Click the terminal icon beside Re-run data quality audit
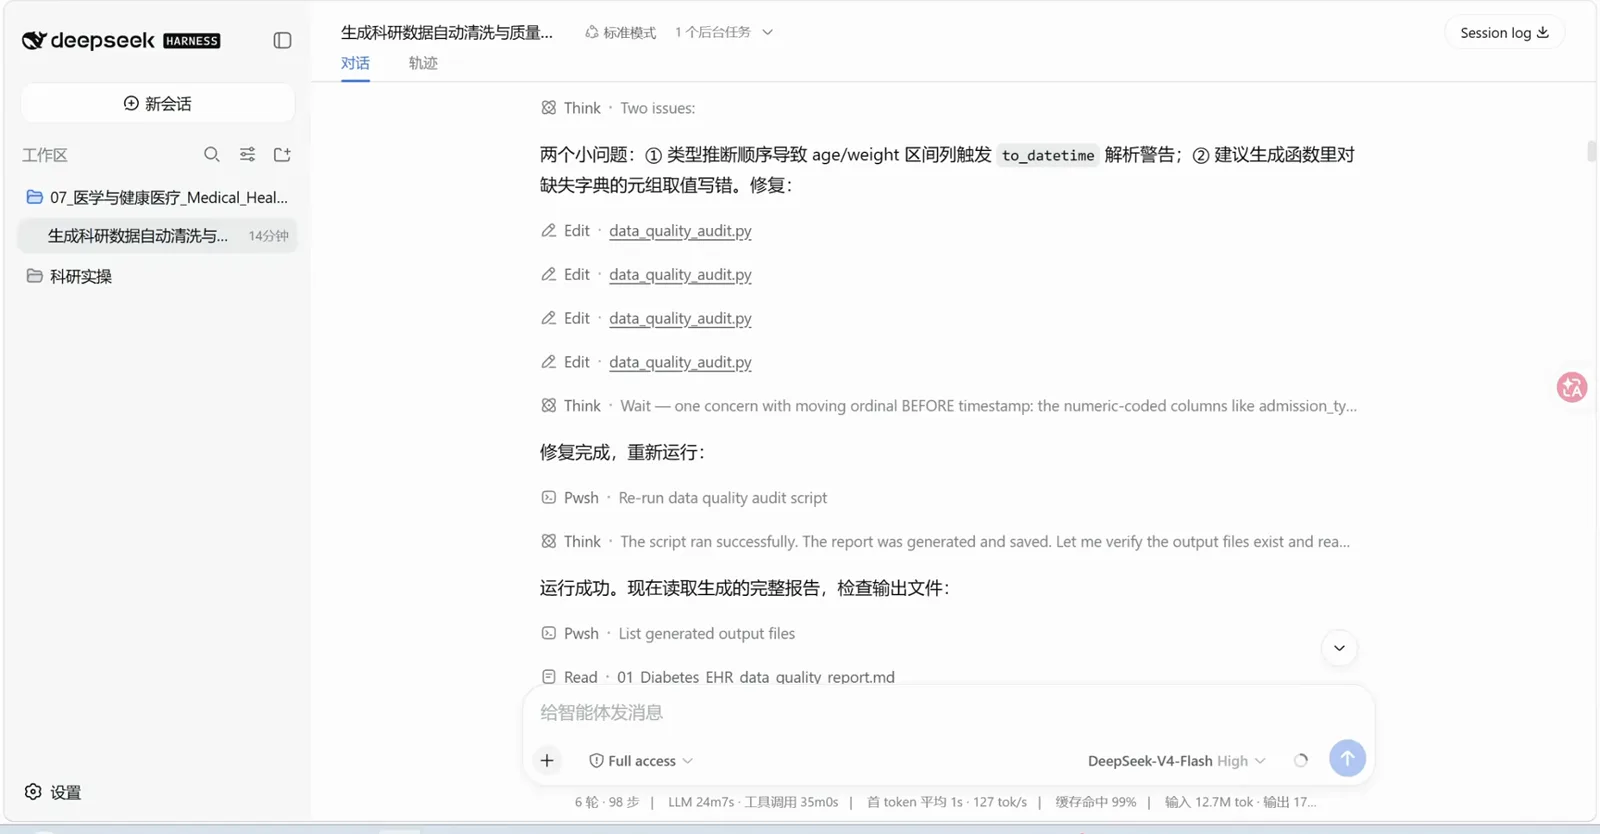The image size is (1600, 834). (548, 498)
